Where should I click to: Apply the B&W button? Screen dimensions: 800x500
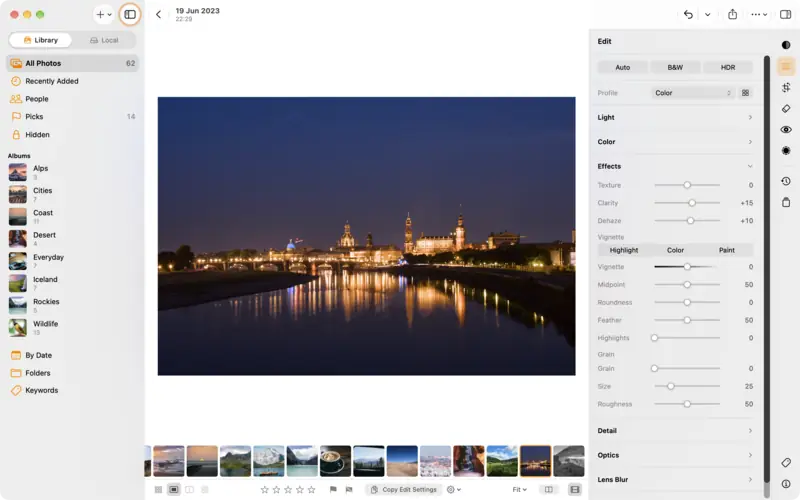pos(675,67)
